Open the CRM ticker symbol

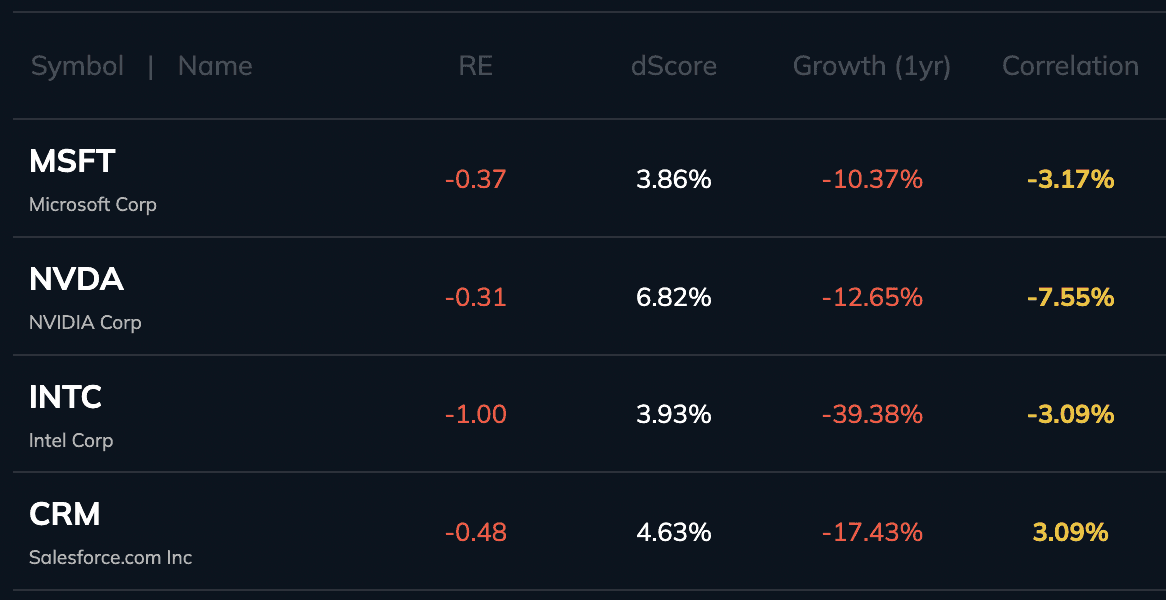click(65, 515)
